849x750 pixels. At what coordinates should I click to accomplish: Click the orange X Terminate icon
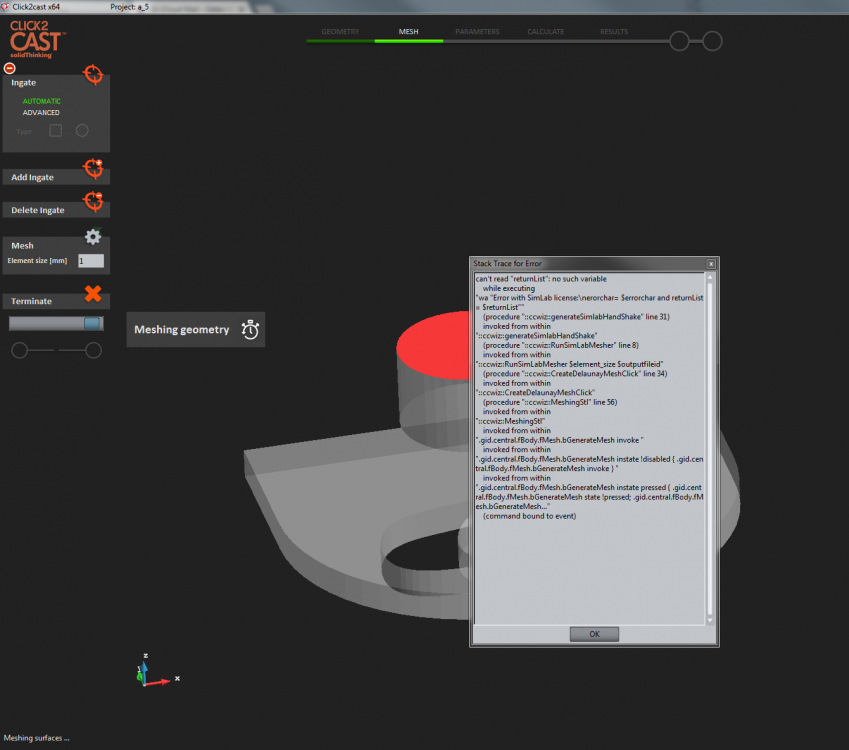(x=93, y=294)
